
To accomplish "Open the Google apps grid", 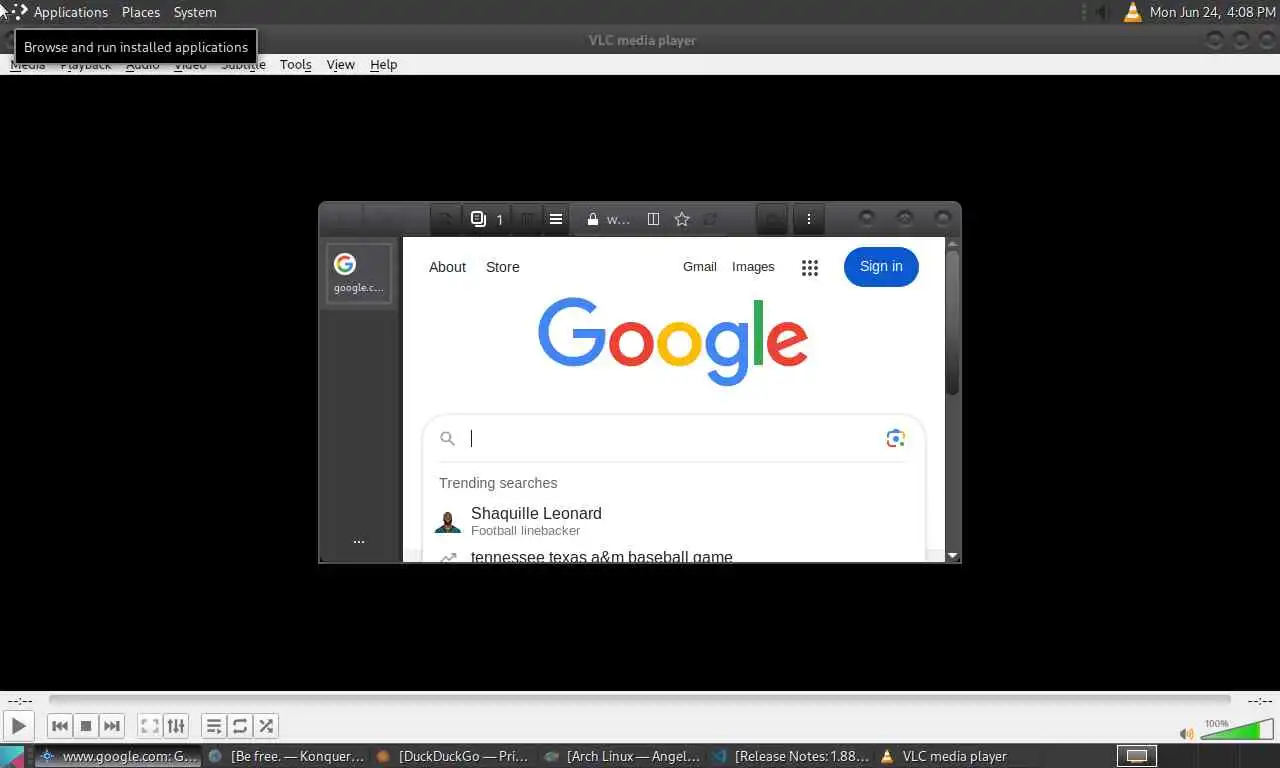I will tap(810, 268).
